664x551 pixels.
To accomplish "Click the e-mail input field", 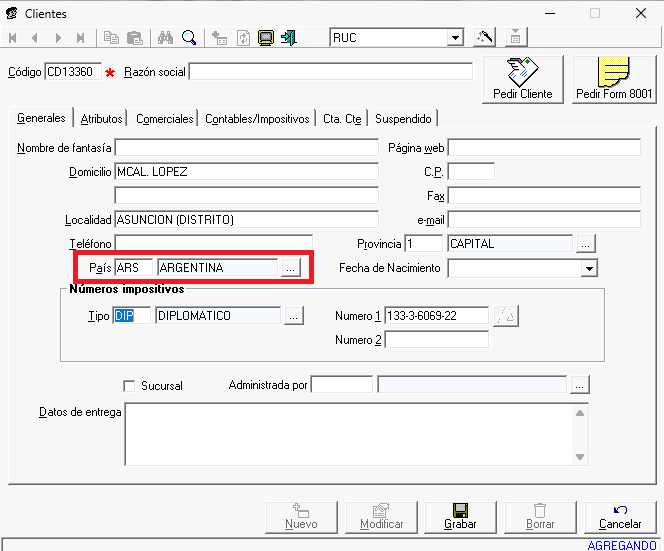I will coord(543,219).
